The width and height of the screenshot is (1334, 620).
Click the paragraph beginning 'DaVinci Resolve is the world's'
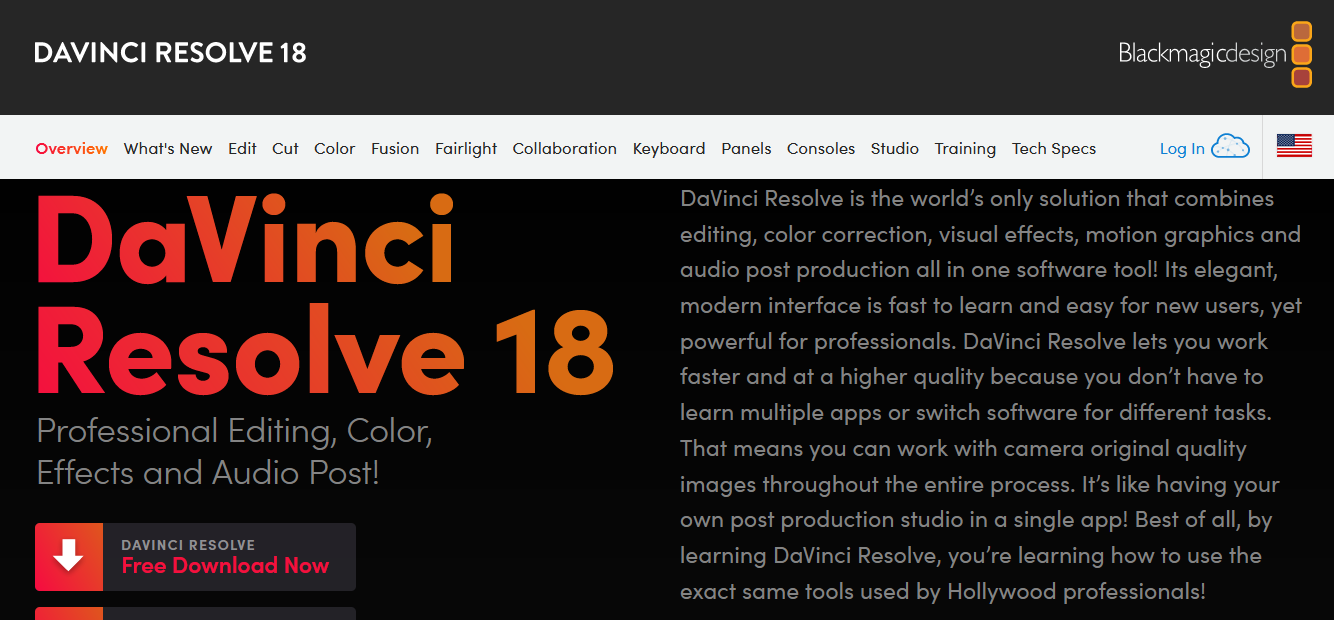point(991,395)
